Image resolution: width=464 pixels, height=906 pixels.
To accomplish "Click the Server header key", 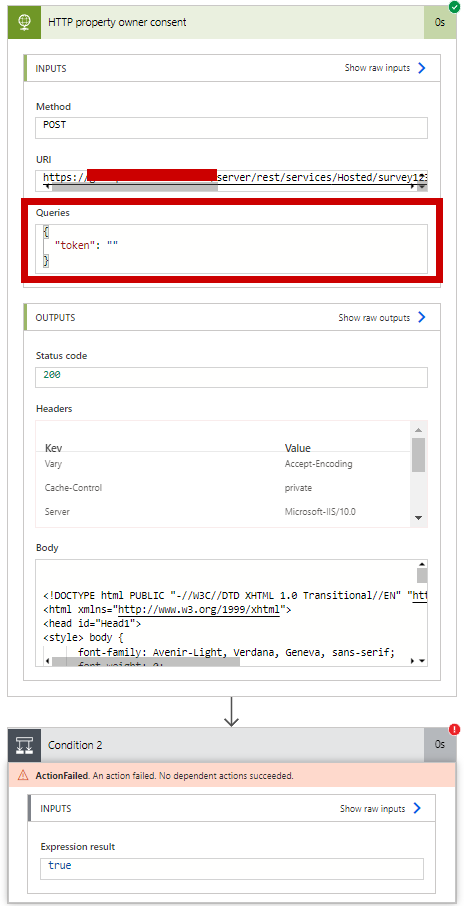I will [x=56, y=511].
